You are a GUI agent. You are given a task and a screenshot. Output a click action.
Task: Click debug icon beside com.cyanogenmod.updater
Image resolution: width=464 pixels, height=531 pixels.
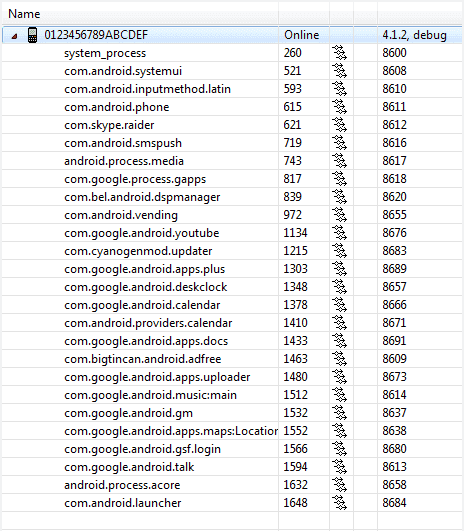[339, 251]
